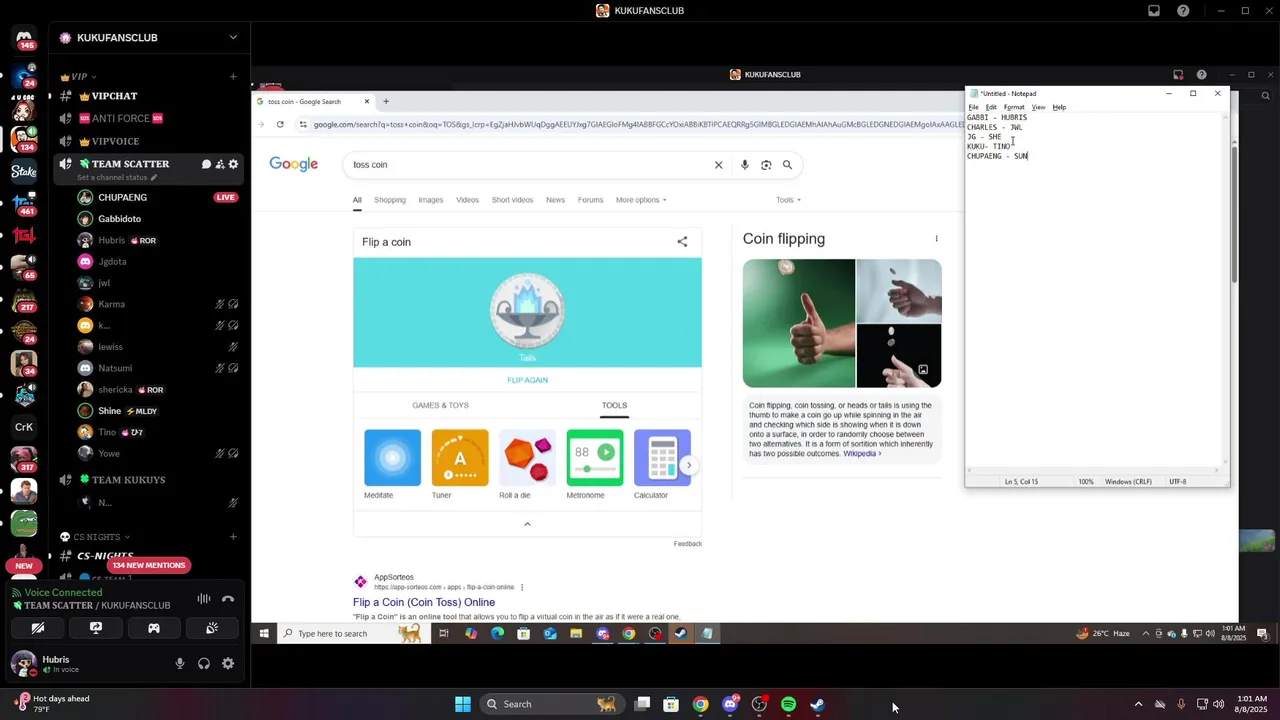This screenshot has width=1280, height=720.
Task: Open Flip a Coin (Coin Toss) Online result
Action: [x=424, y=602]
